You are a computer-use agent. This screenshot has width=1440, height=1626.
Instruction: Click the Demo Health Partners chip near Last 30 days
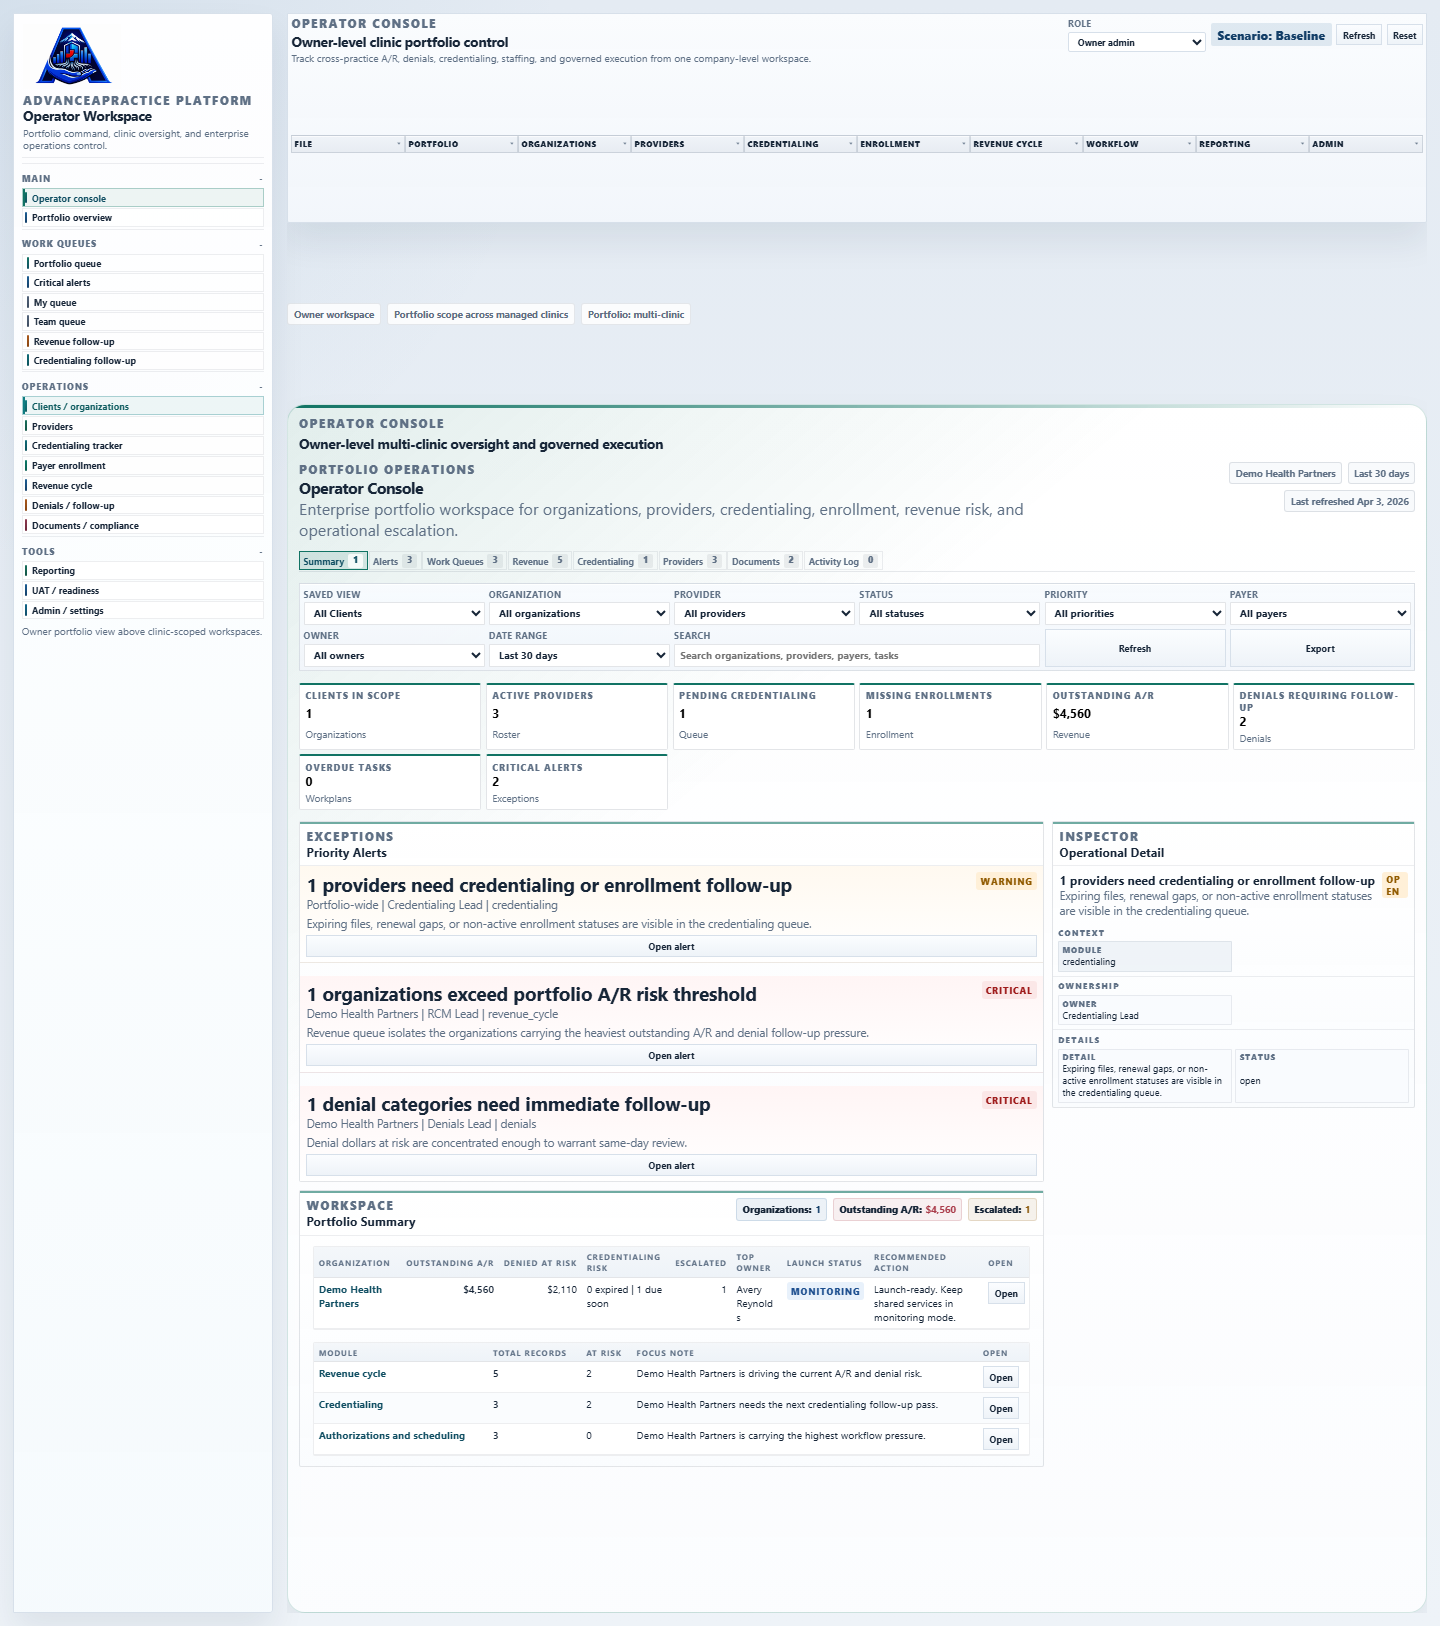[x=1285, y=474]
